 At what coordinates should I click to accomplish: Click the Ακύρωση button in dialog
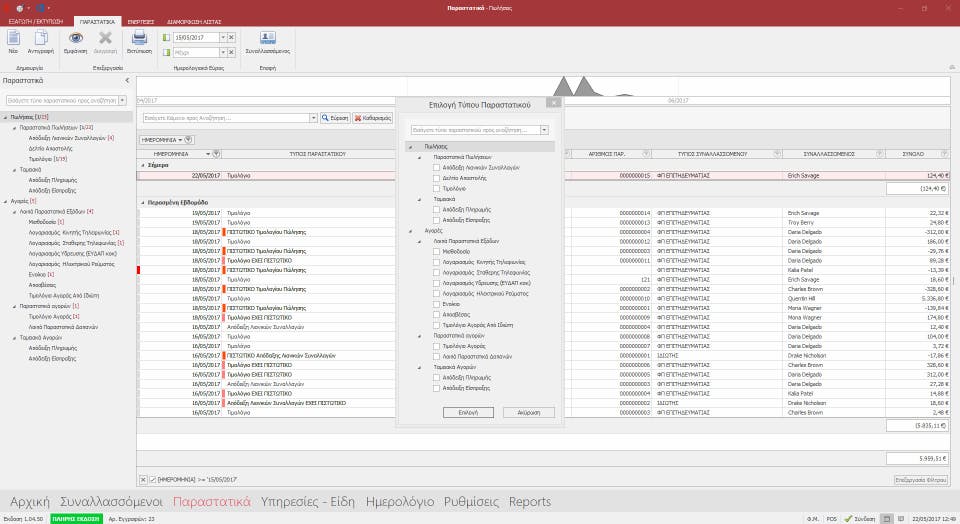click(529, 413)
